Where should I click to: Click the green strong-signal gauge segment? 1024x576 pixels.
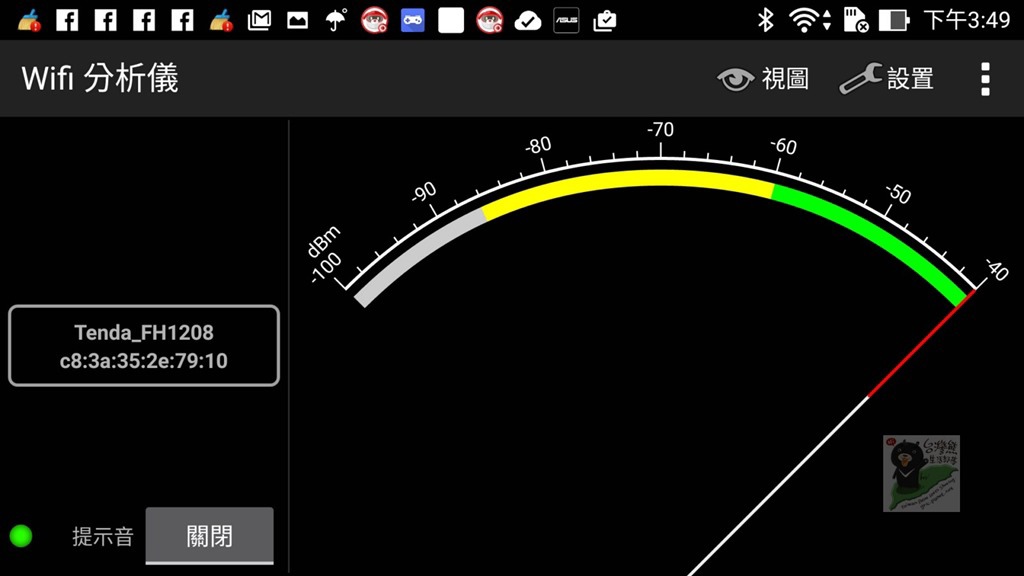875,235
